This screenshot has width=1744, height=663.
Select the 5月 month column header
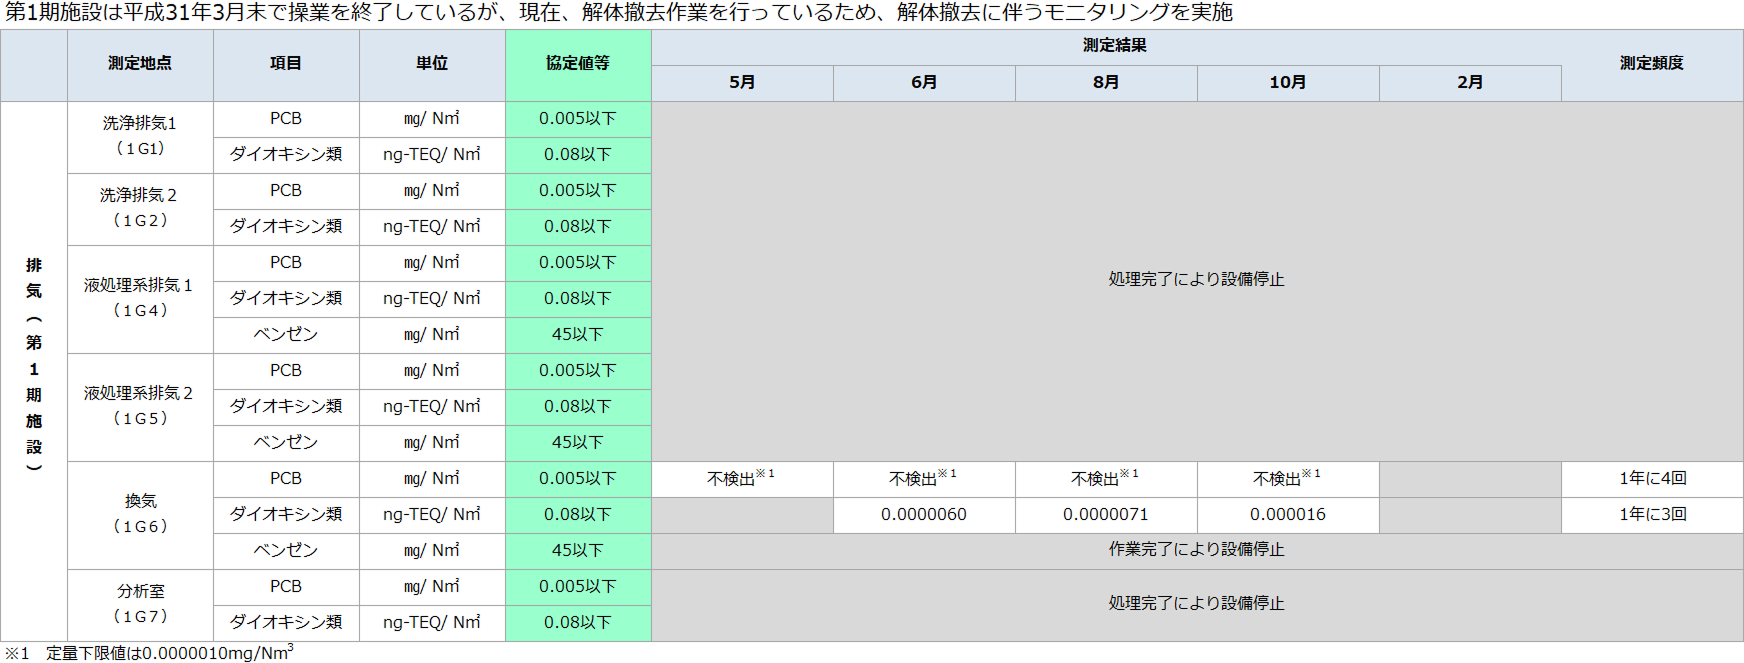pyautogui.click(x=742, y=83)
